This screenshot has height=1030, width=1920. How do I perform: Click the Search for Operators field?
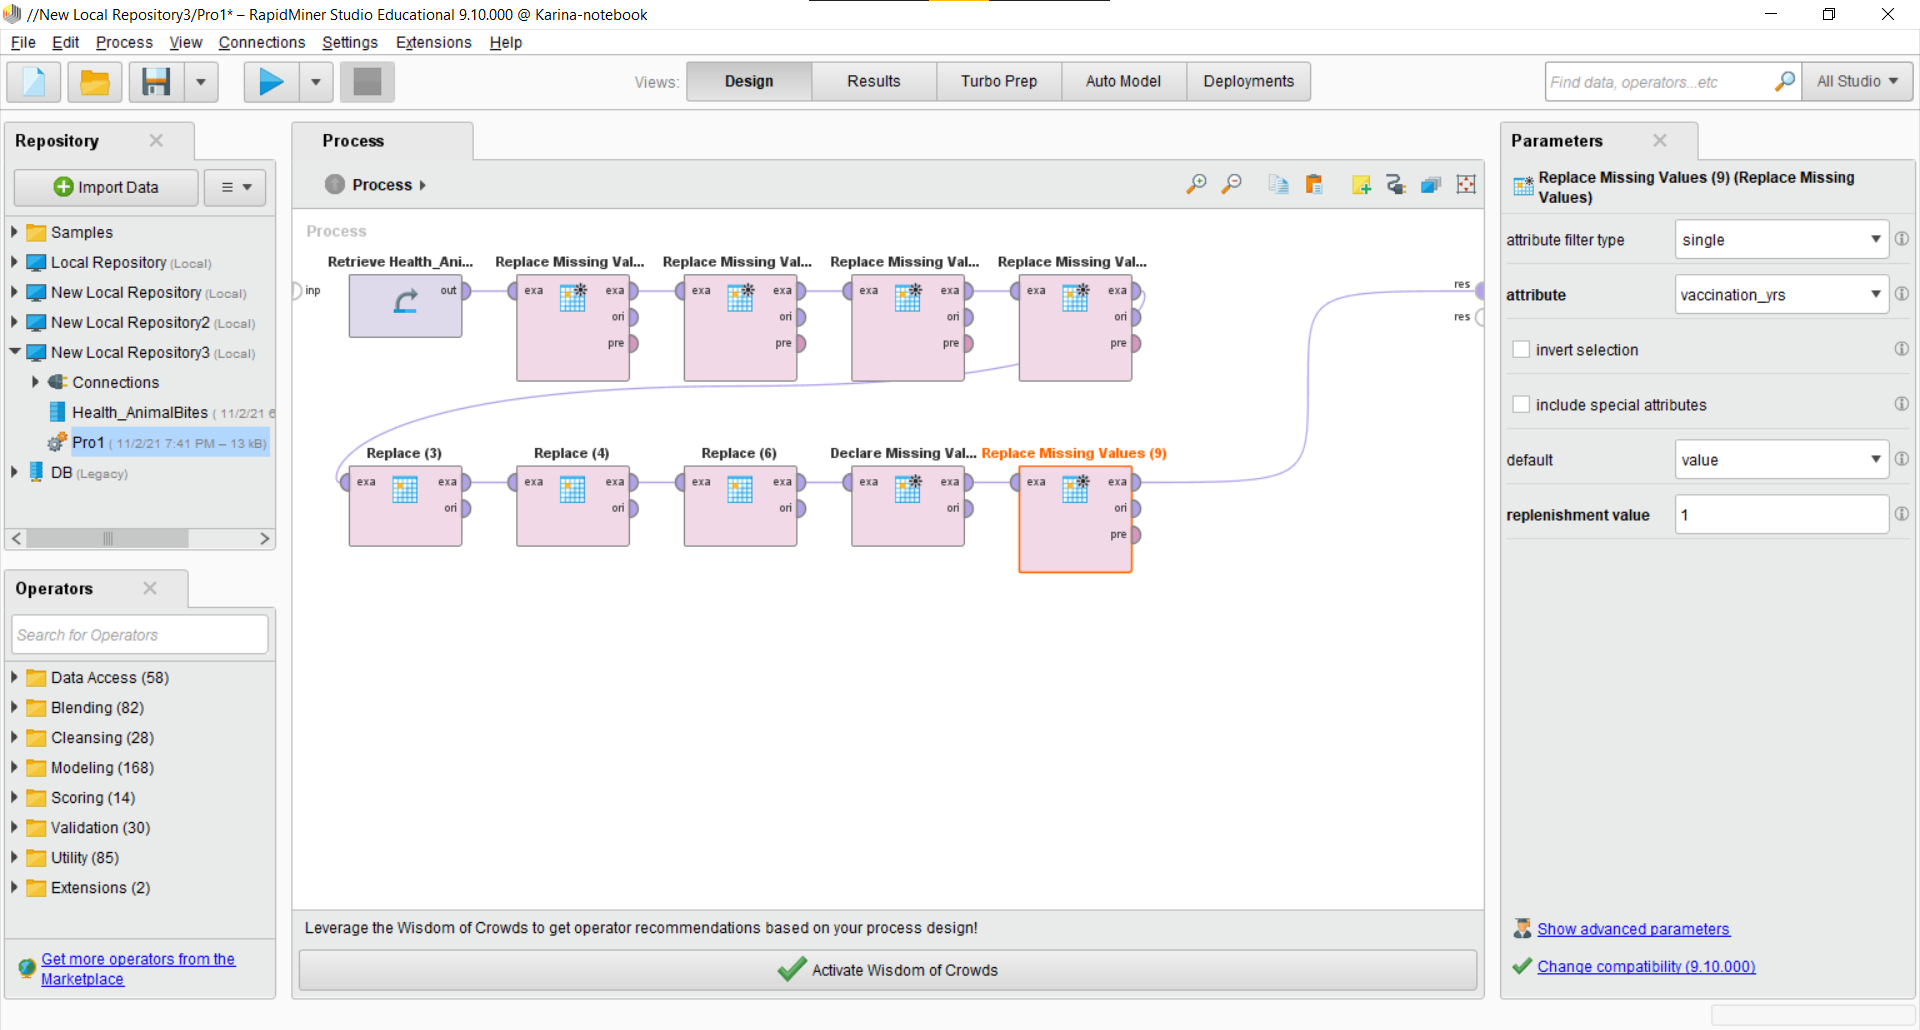click(140, 635)
